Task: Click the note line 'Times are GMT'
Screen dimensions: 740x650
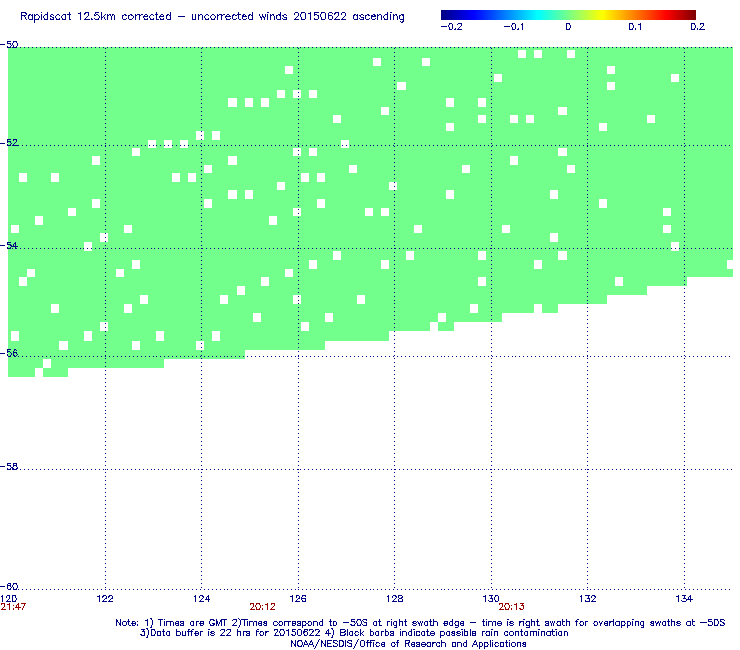Action: point(193,623)
